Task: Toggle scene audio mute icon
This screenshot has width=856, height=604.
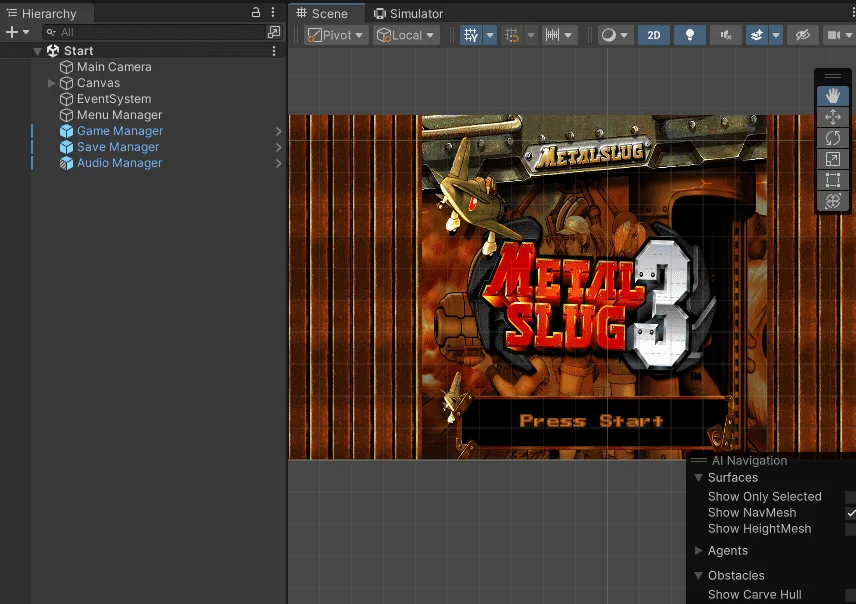Action: click(726, 35)
